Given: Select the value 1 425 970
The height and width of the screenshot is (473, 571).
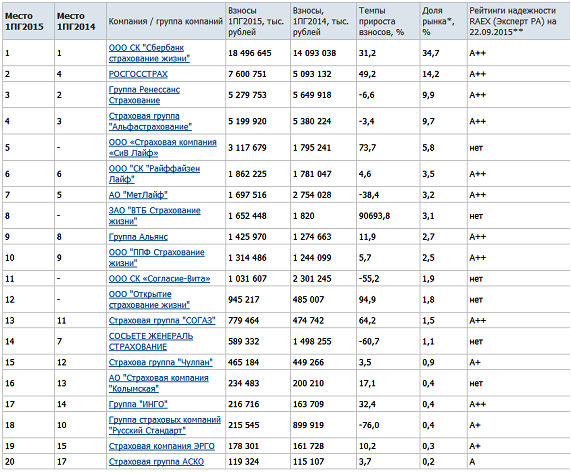Looking at the screenshot, I should [x=247, y=237].
